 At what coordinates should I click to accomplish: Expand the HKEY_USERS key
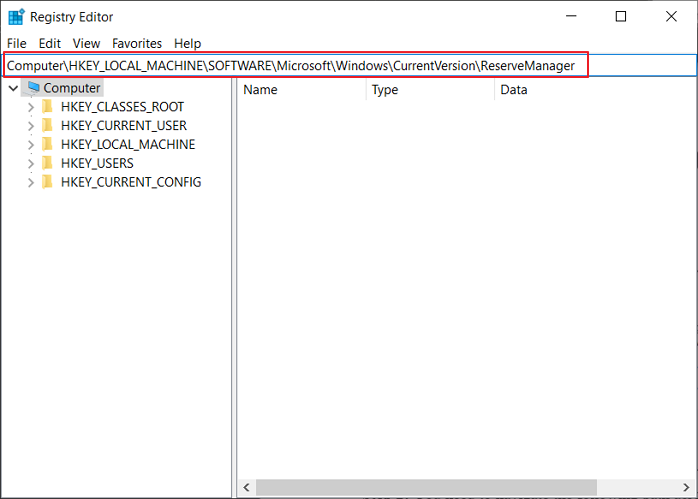(x=31, y=164)
